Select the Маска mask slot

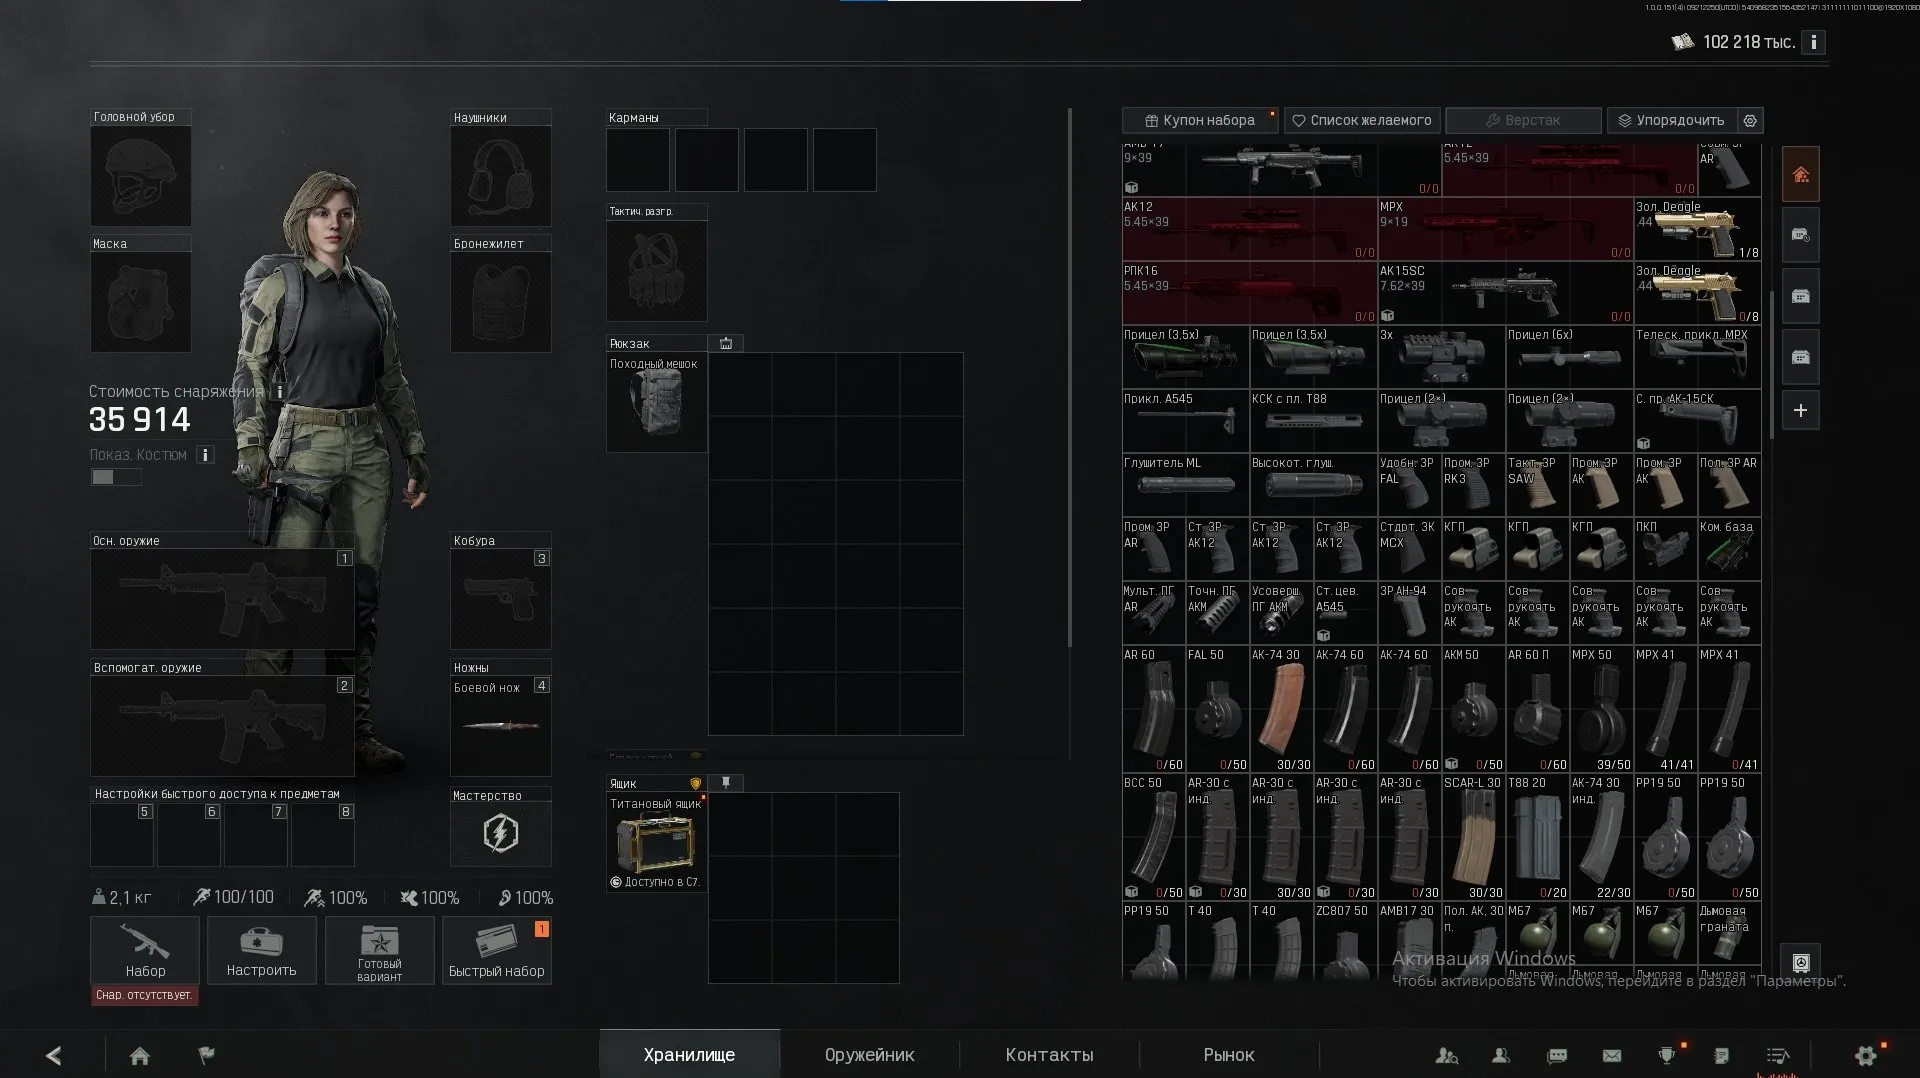pyautogui.click(x=140, y=302)
